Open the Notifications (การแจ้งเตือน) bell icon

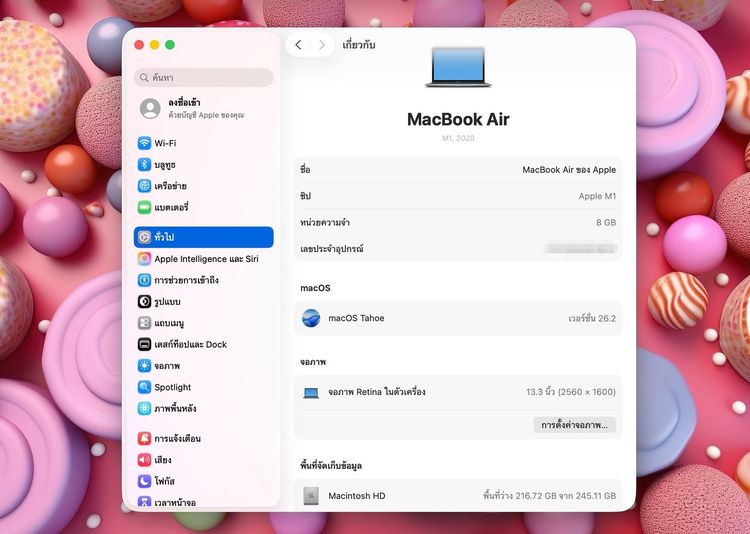coord(144,438)
